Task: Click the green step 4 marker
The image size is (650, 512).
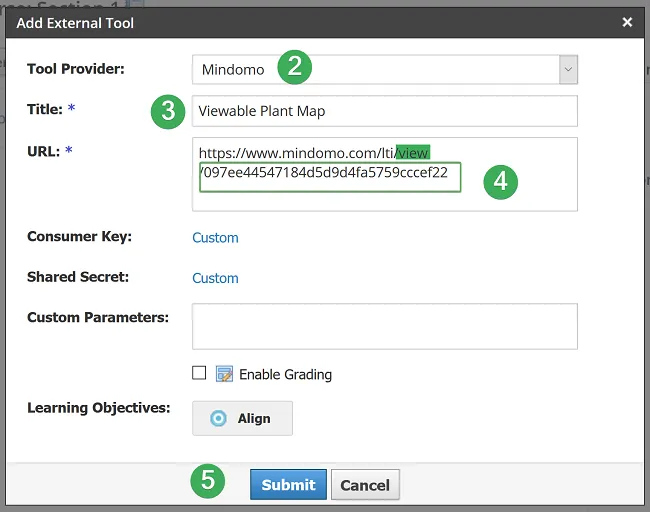Action: coord(501,181)
